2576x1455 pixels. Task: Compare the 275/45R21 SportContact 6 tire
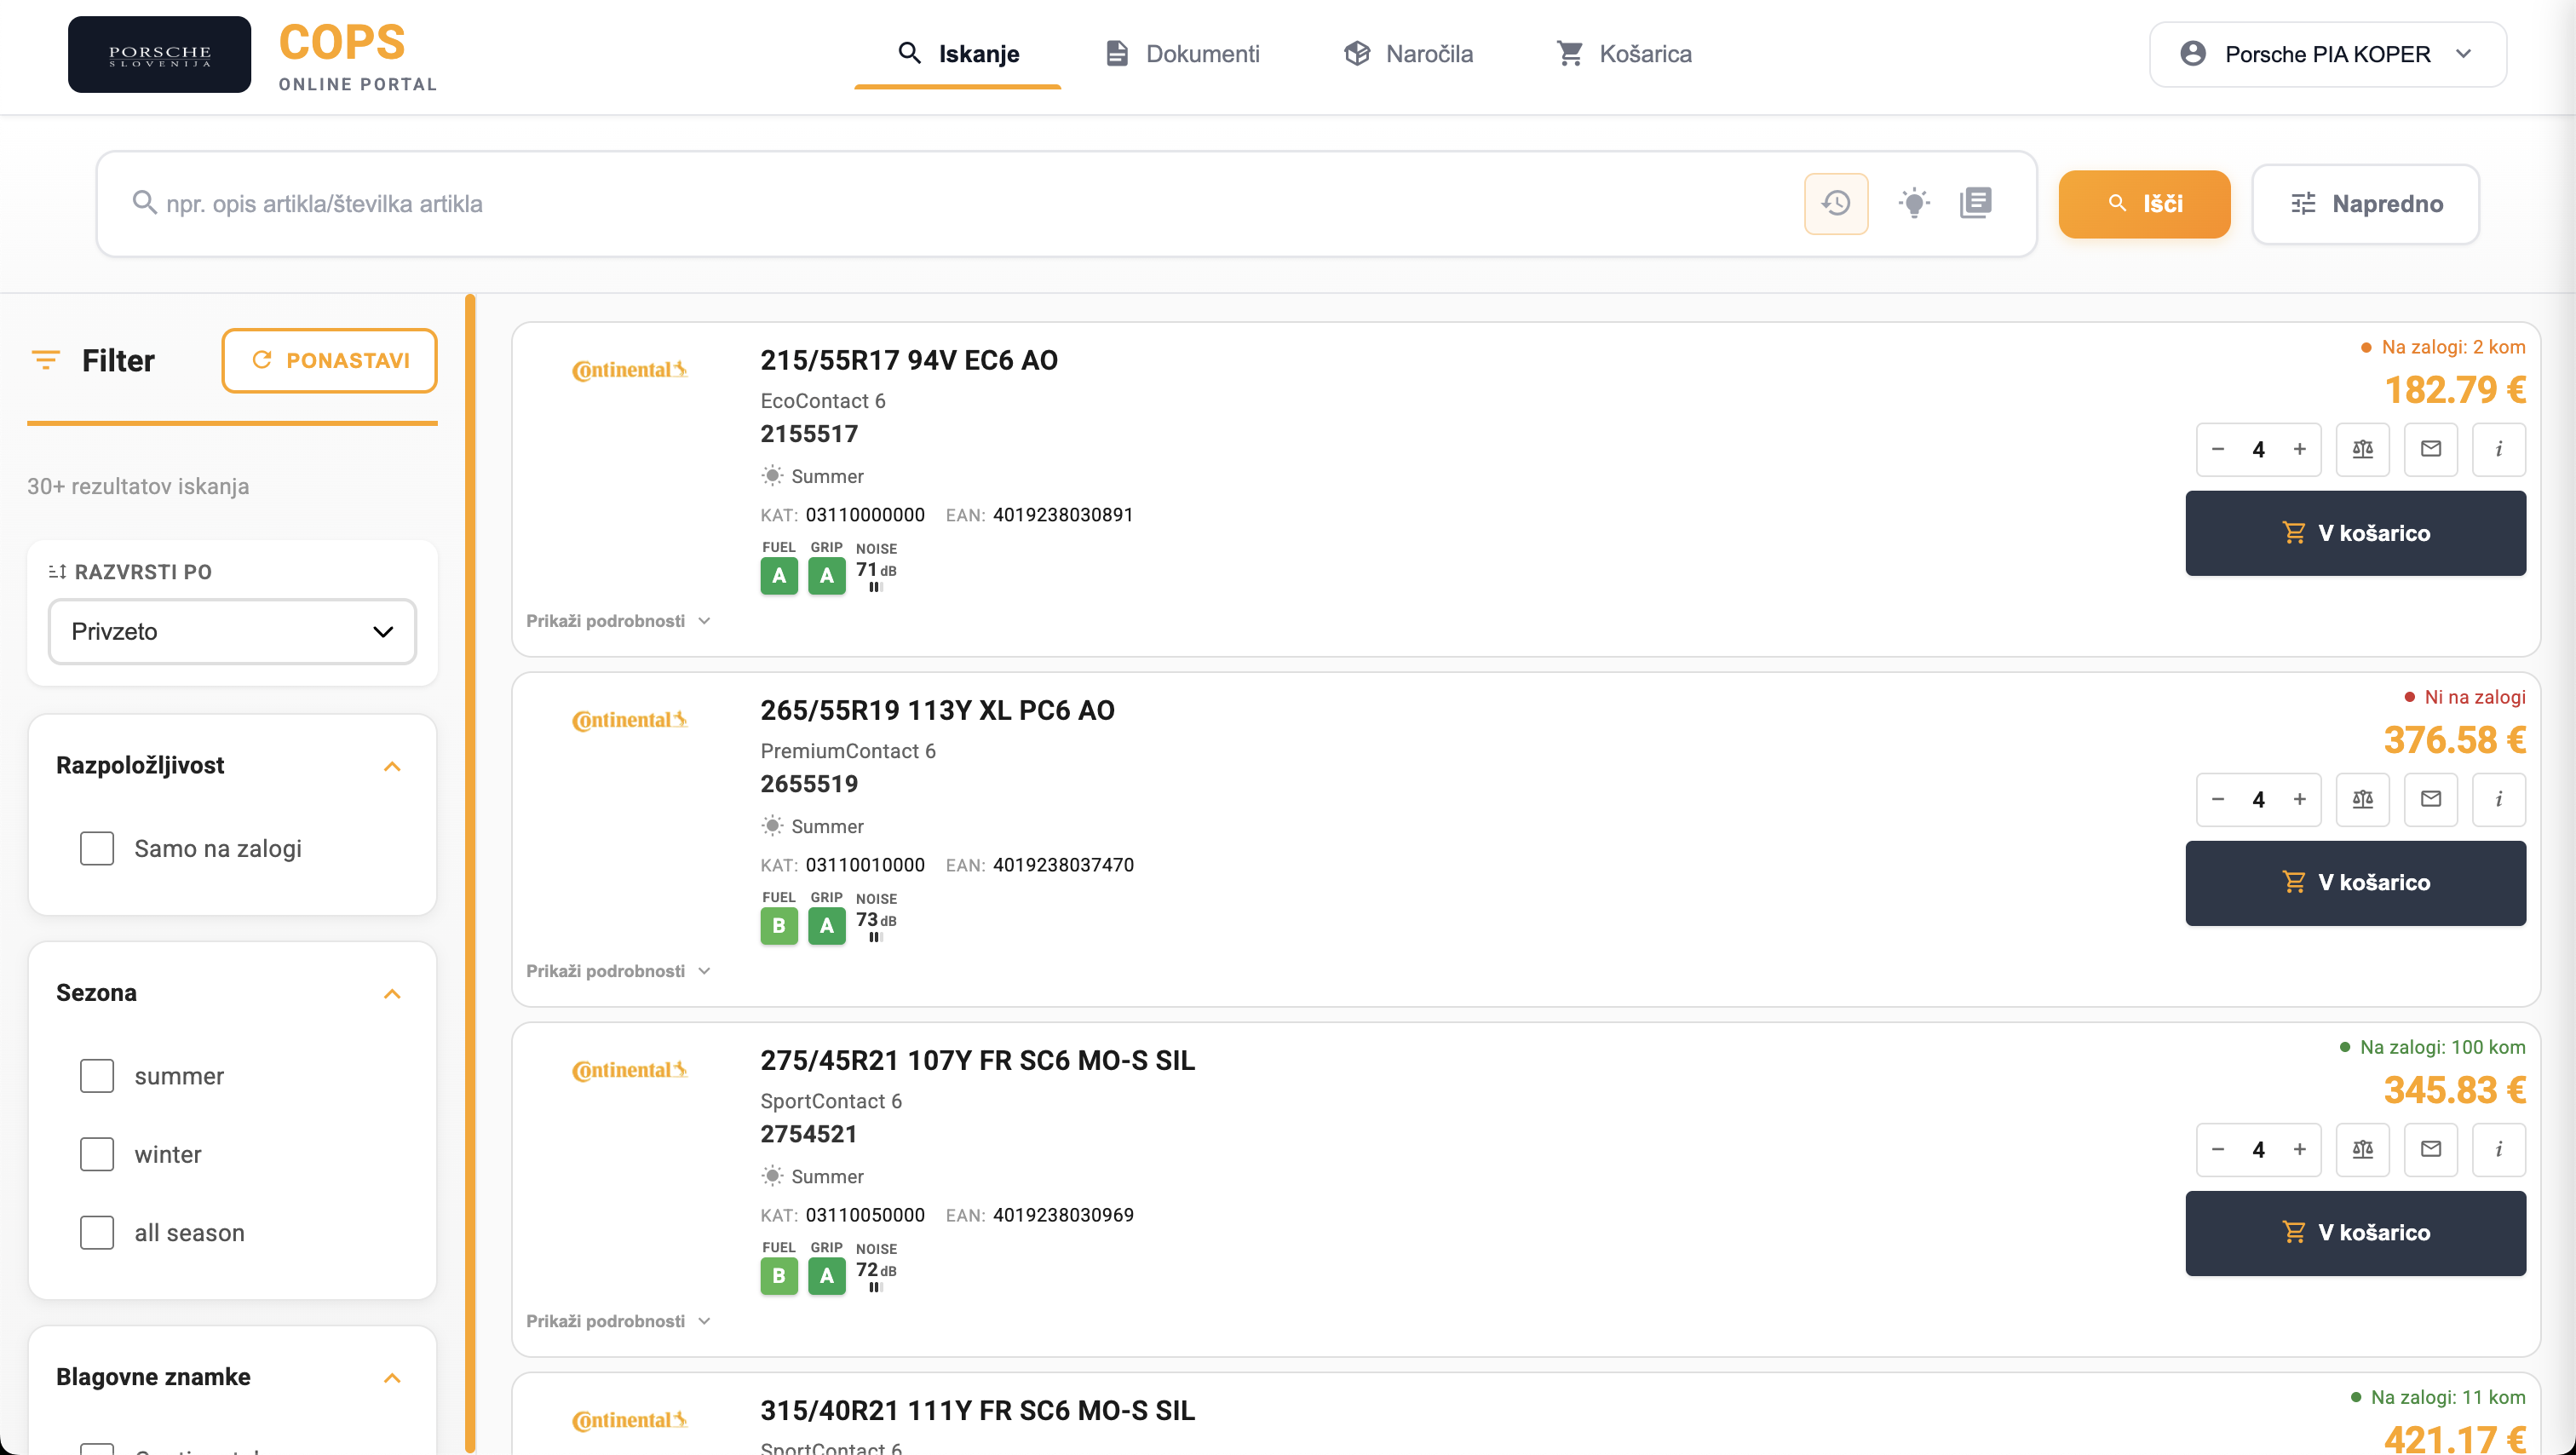pos(2363,1149)
